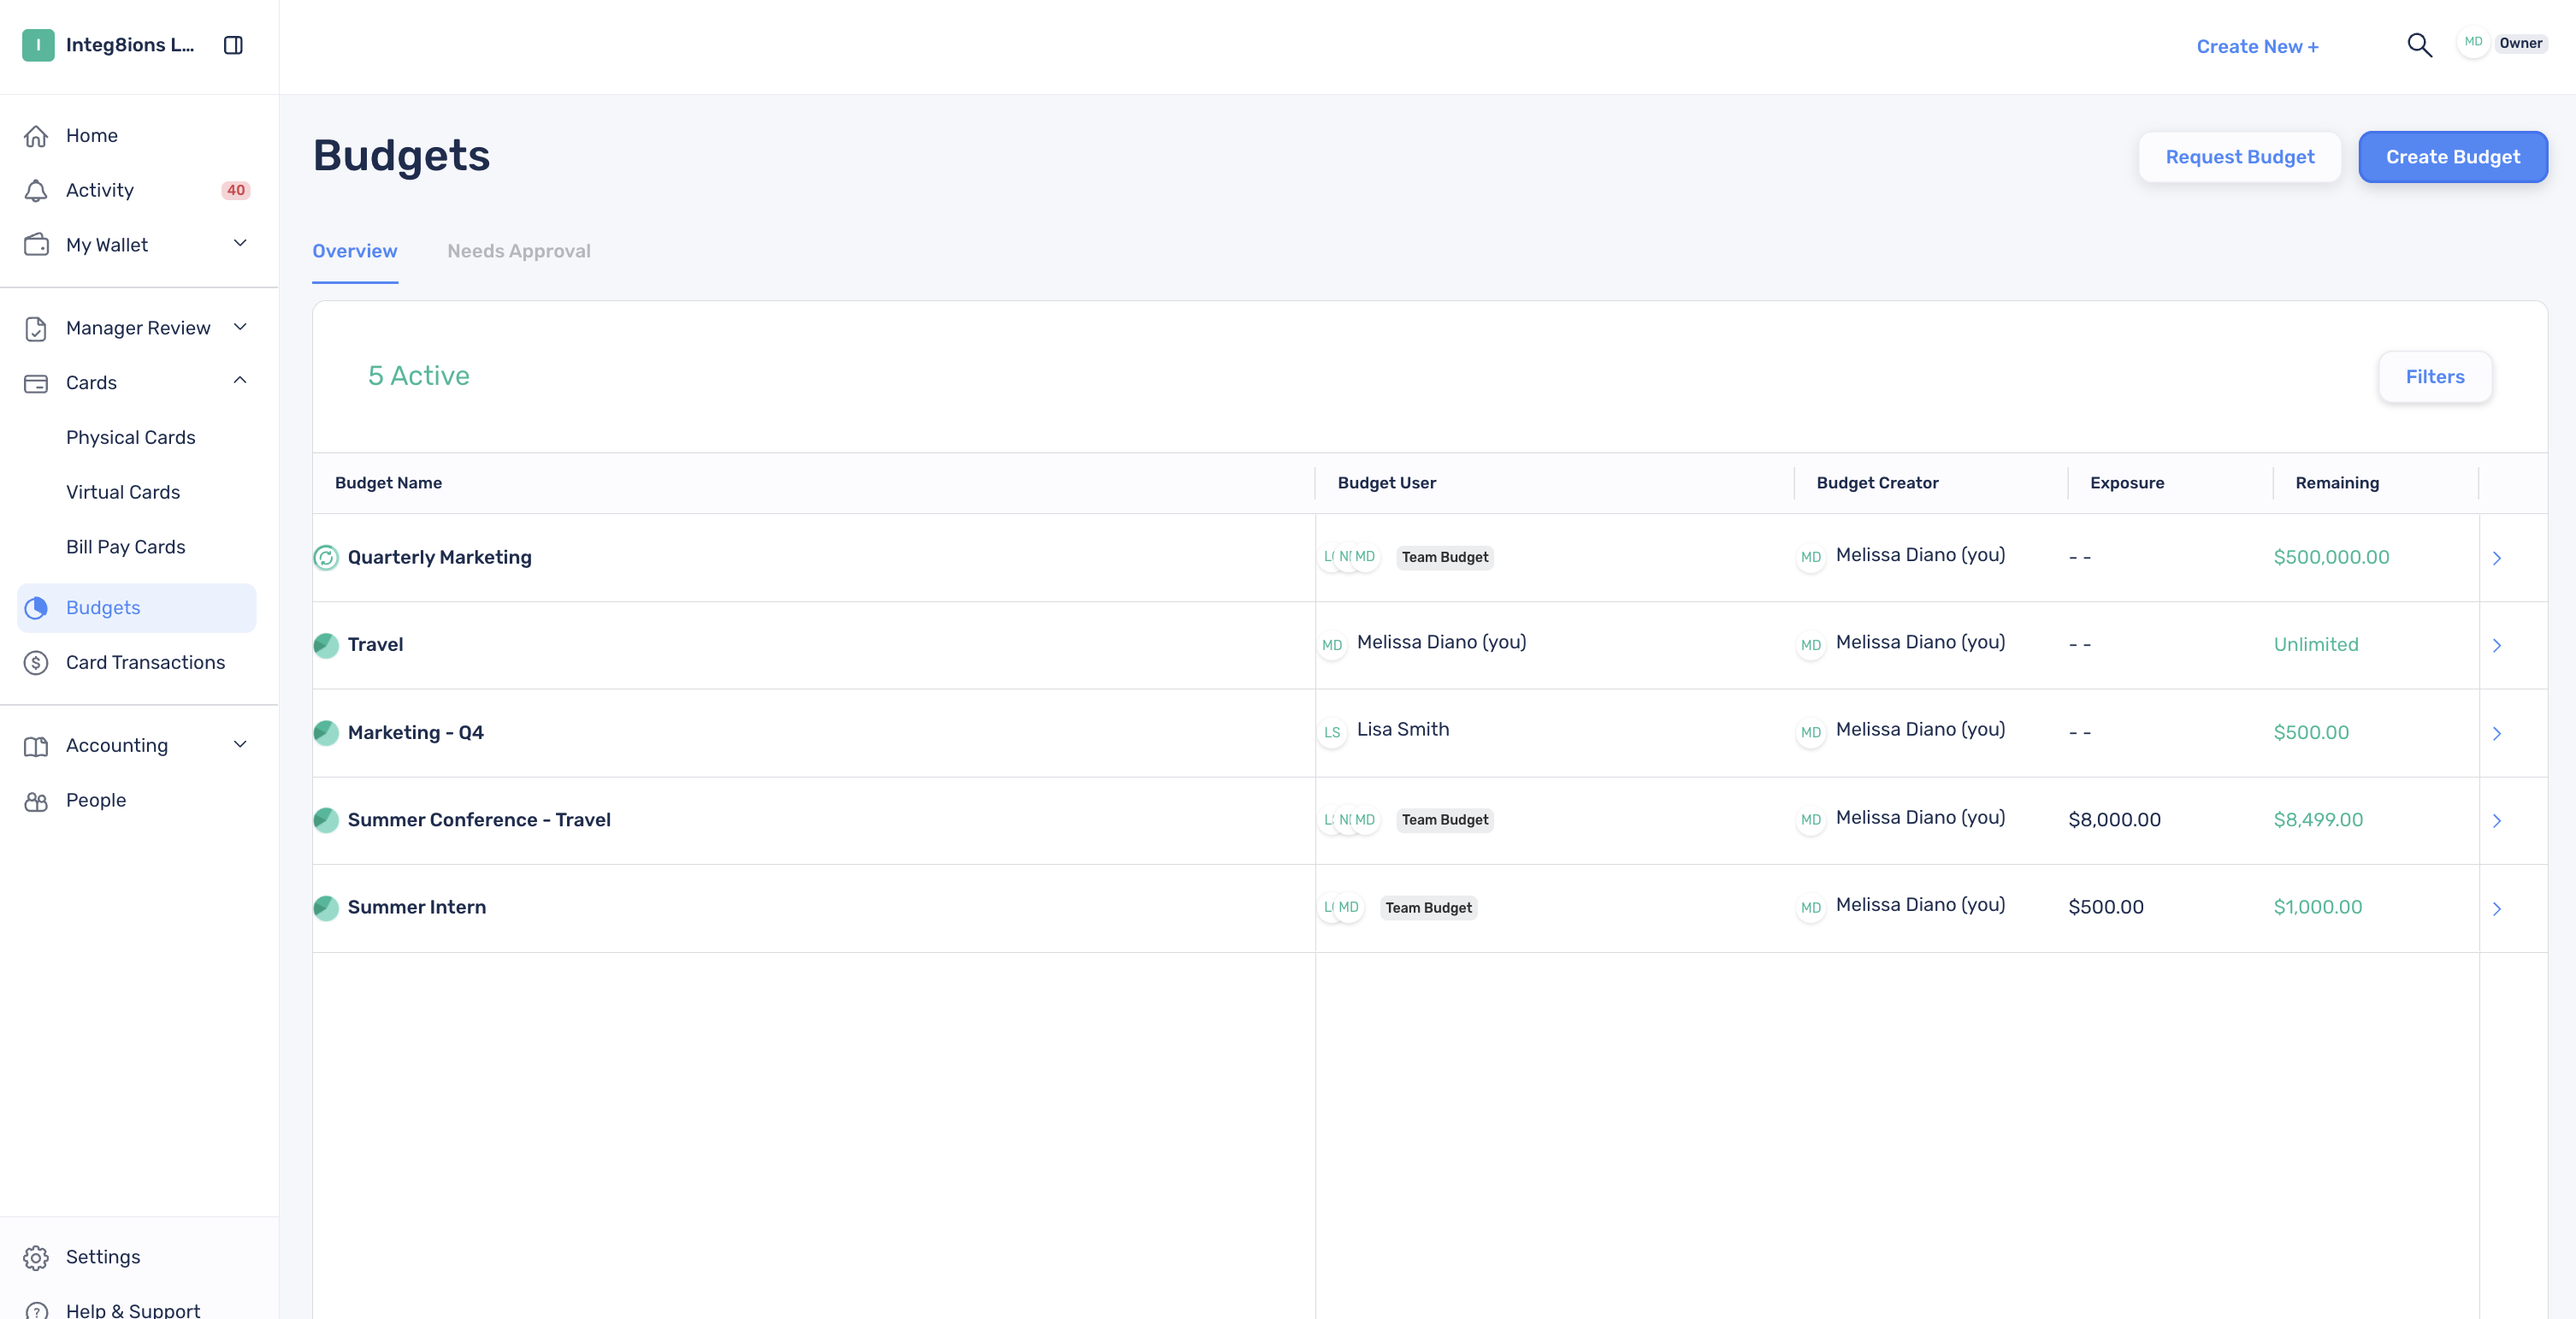The image size is (2576, 1319).
Task: Click the LS avatar for Lisa Smith
Action: tap(1332, 732)
